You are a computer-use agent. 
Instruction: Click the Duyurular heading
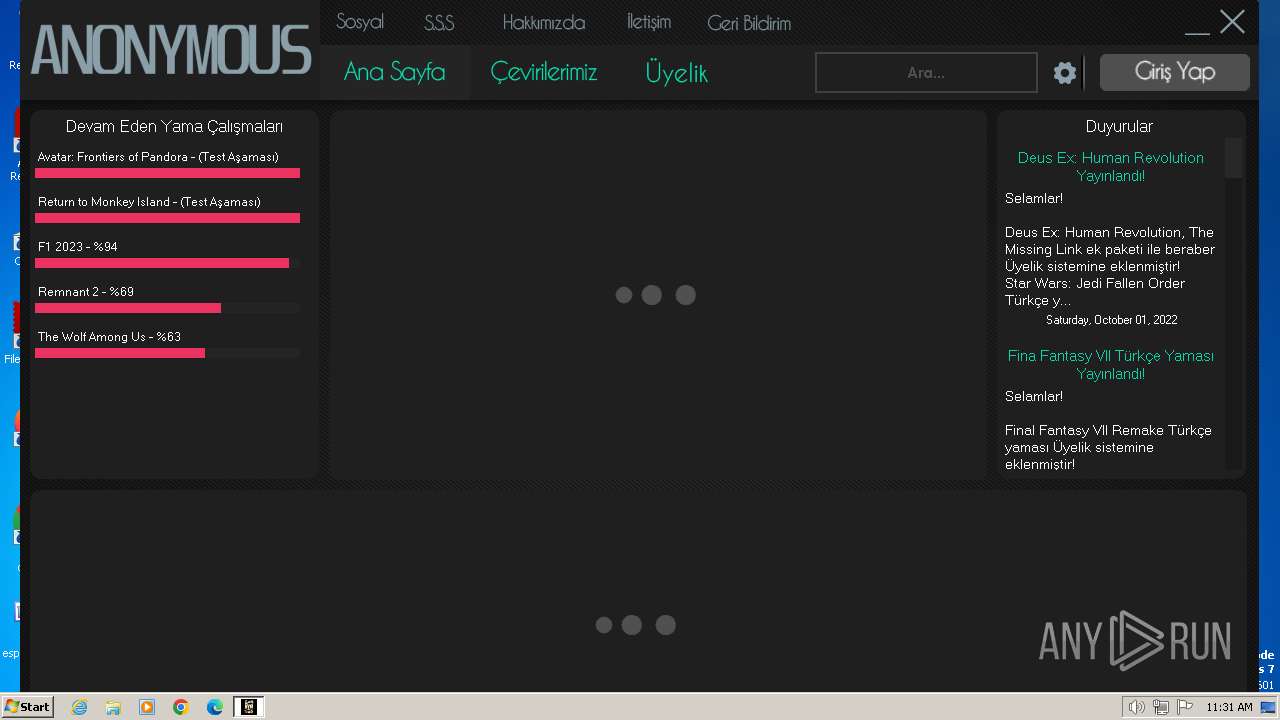(x=1119, y=126)
